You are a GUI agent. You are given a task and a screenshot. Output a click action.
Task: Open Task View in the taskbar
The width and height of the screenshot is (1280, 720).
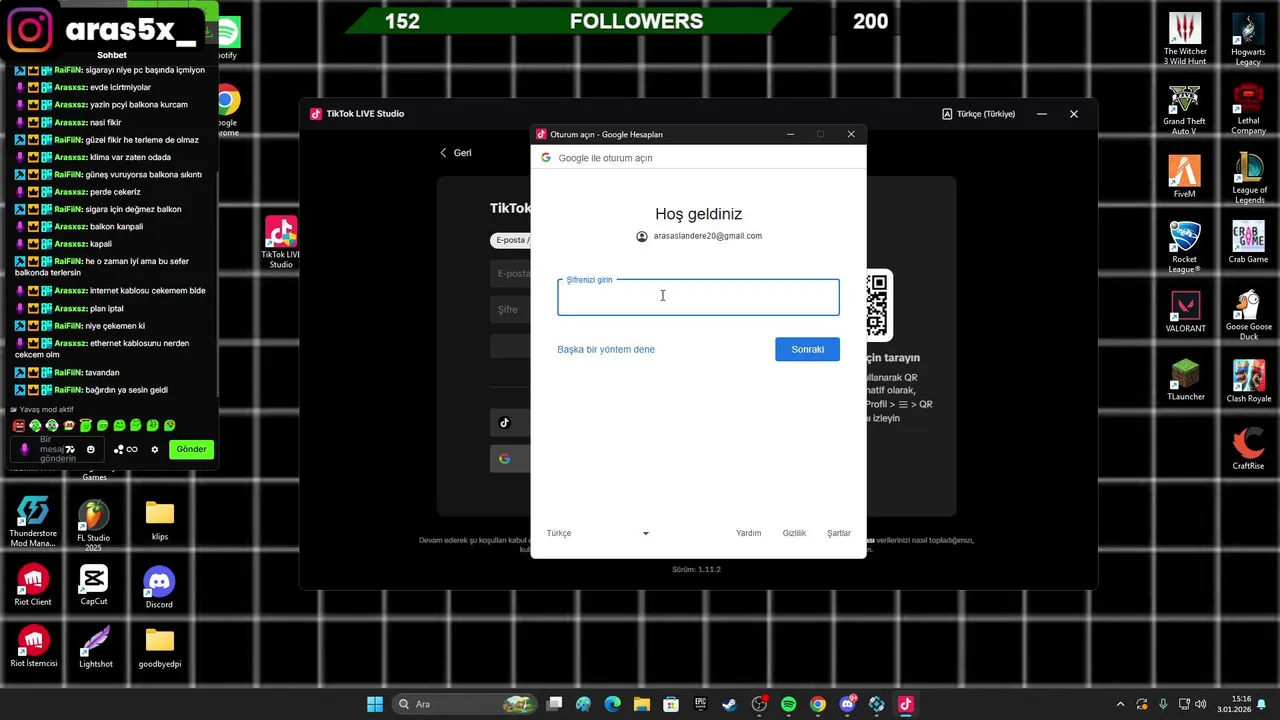(555, 704)
